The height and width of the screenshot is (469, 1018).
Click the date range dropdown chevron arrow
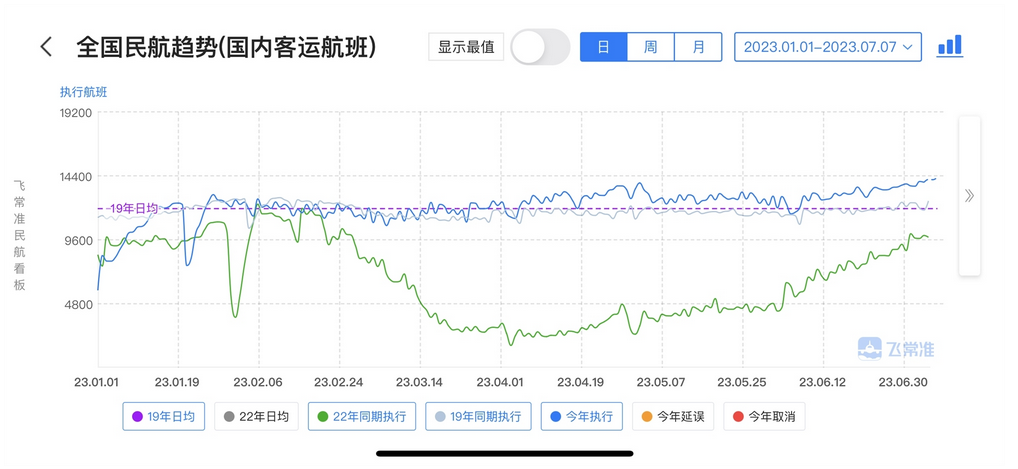[x=908, y=47]
